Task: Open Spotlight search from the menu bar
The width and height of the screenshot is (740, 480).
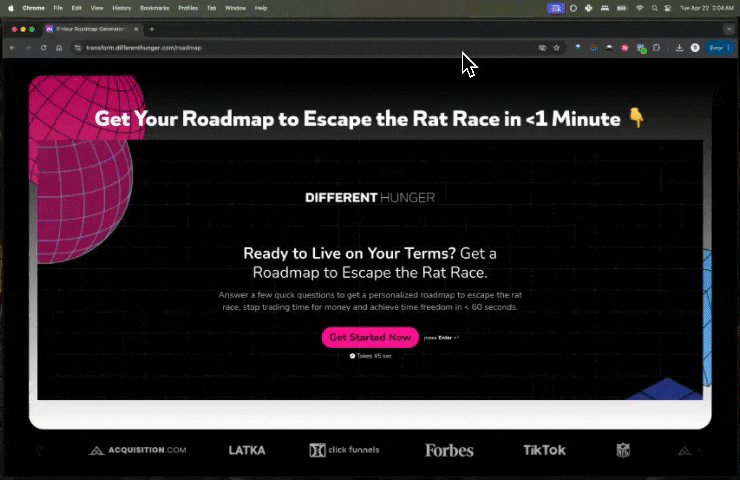Action: [654, 8]
